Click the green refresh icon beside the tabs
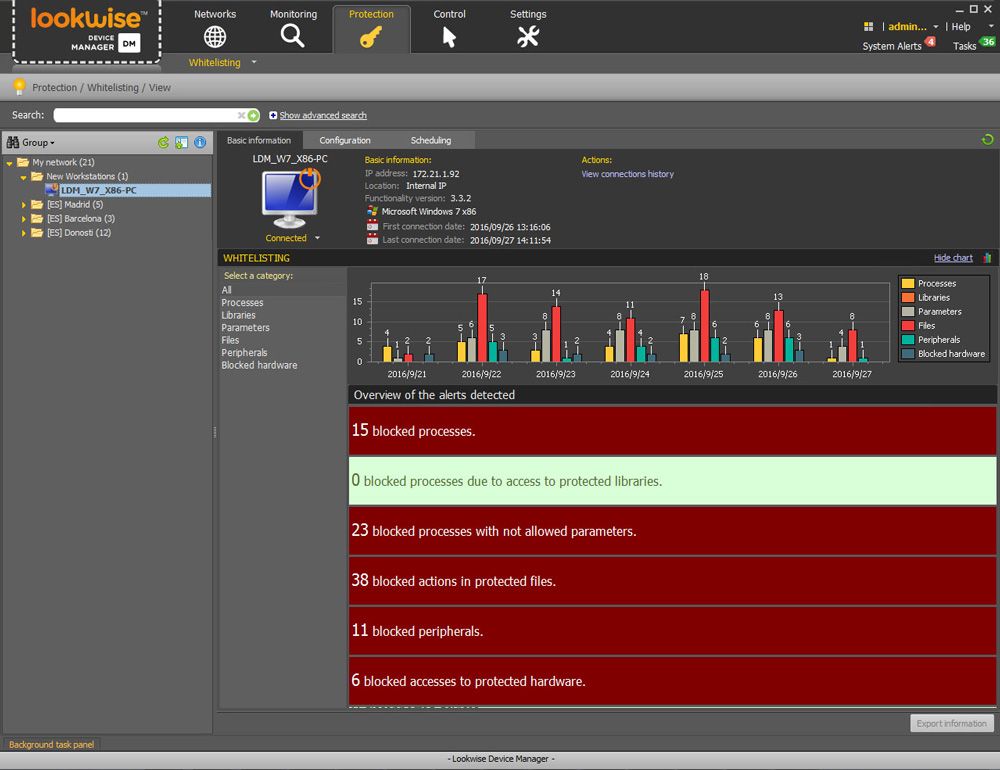Screen dimensions: 1000x770 click(988, 141)
